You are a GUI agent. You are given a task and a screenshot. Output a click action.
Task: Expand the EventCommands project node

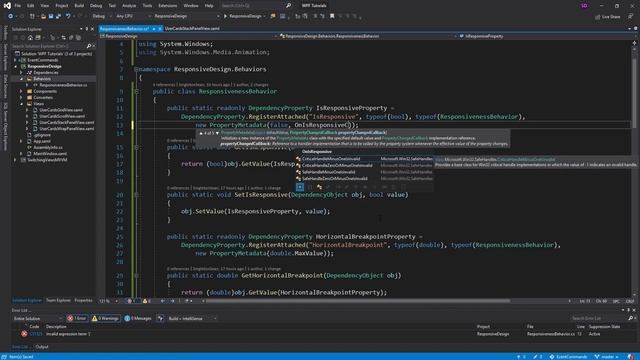16,60
